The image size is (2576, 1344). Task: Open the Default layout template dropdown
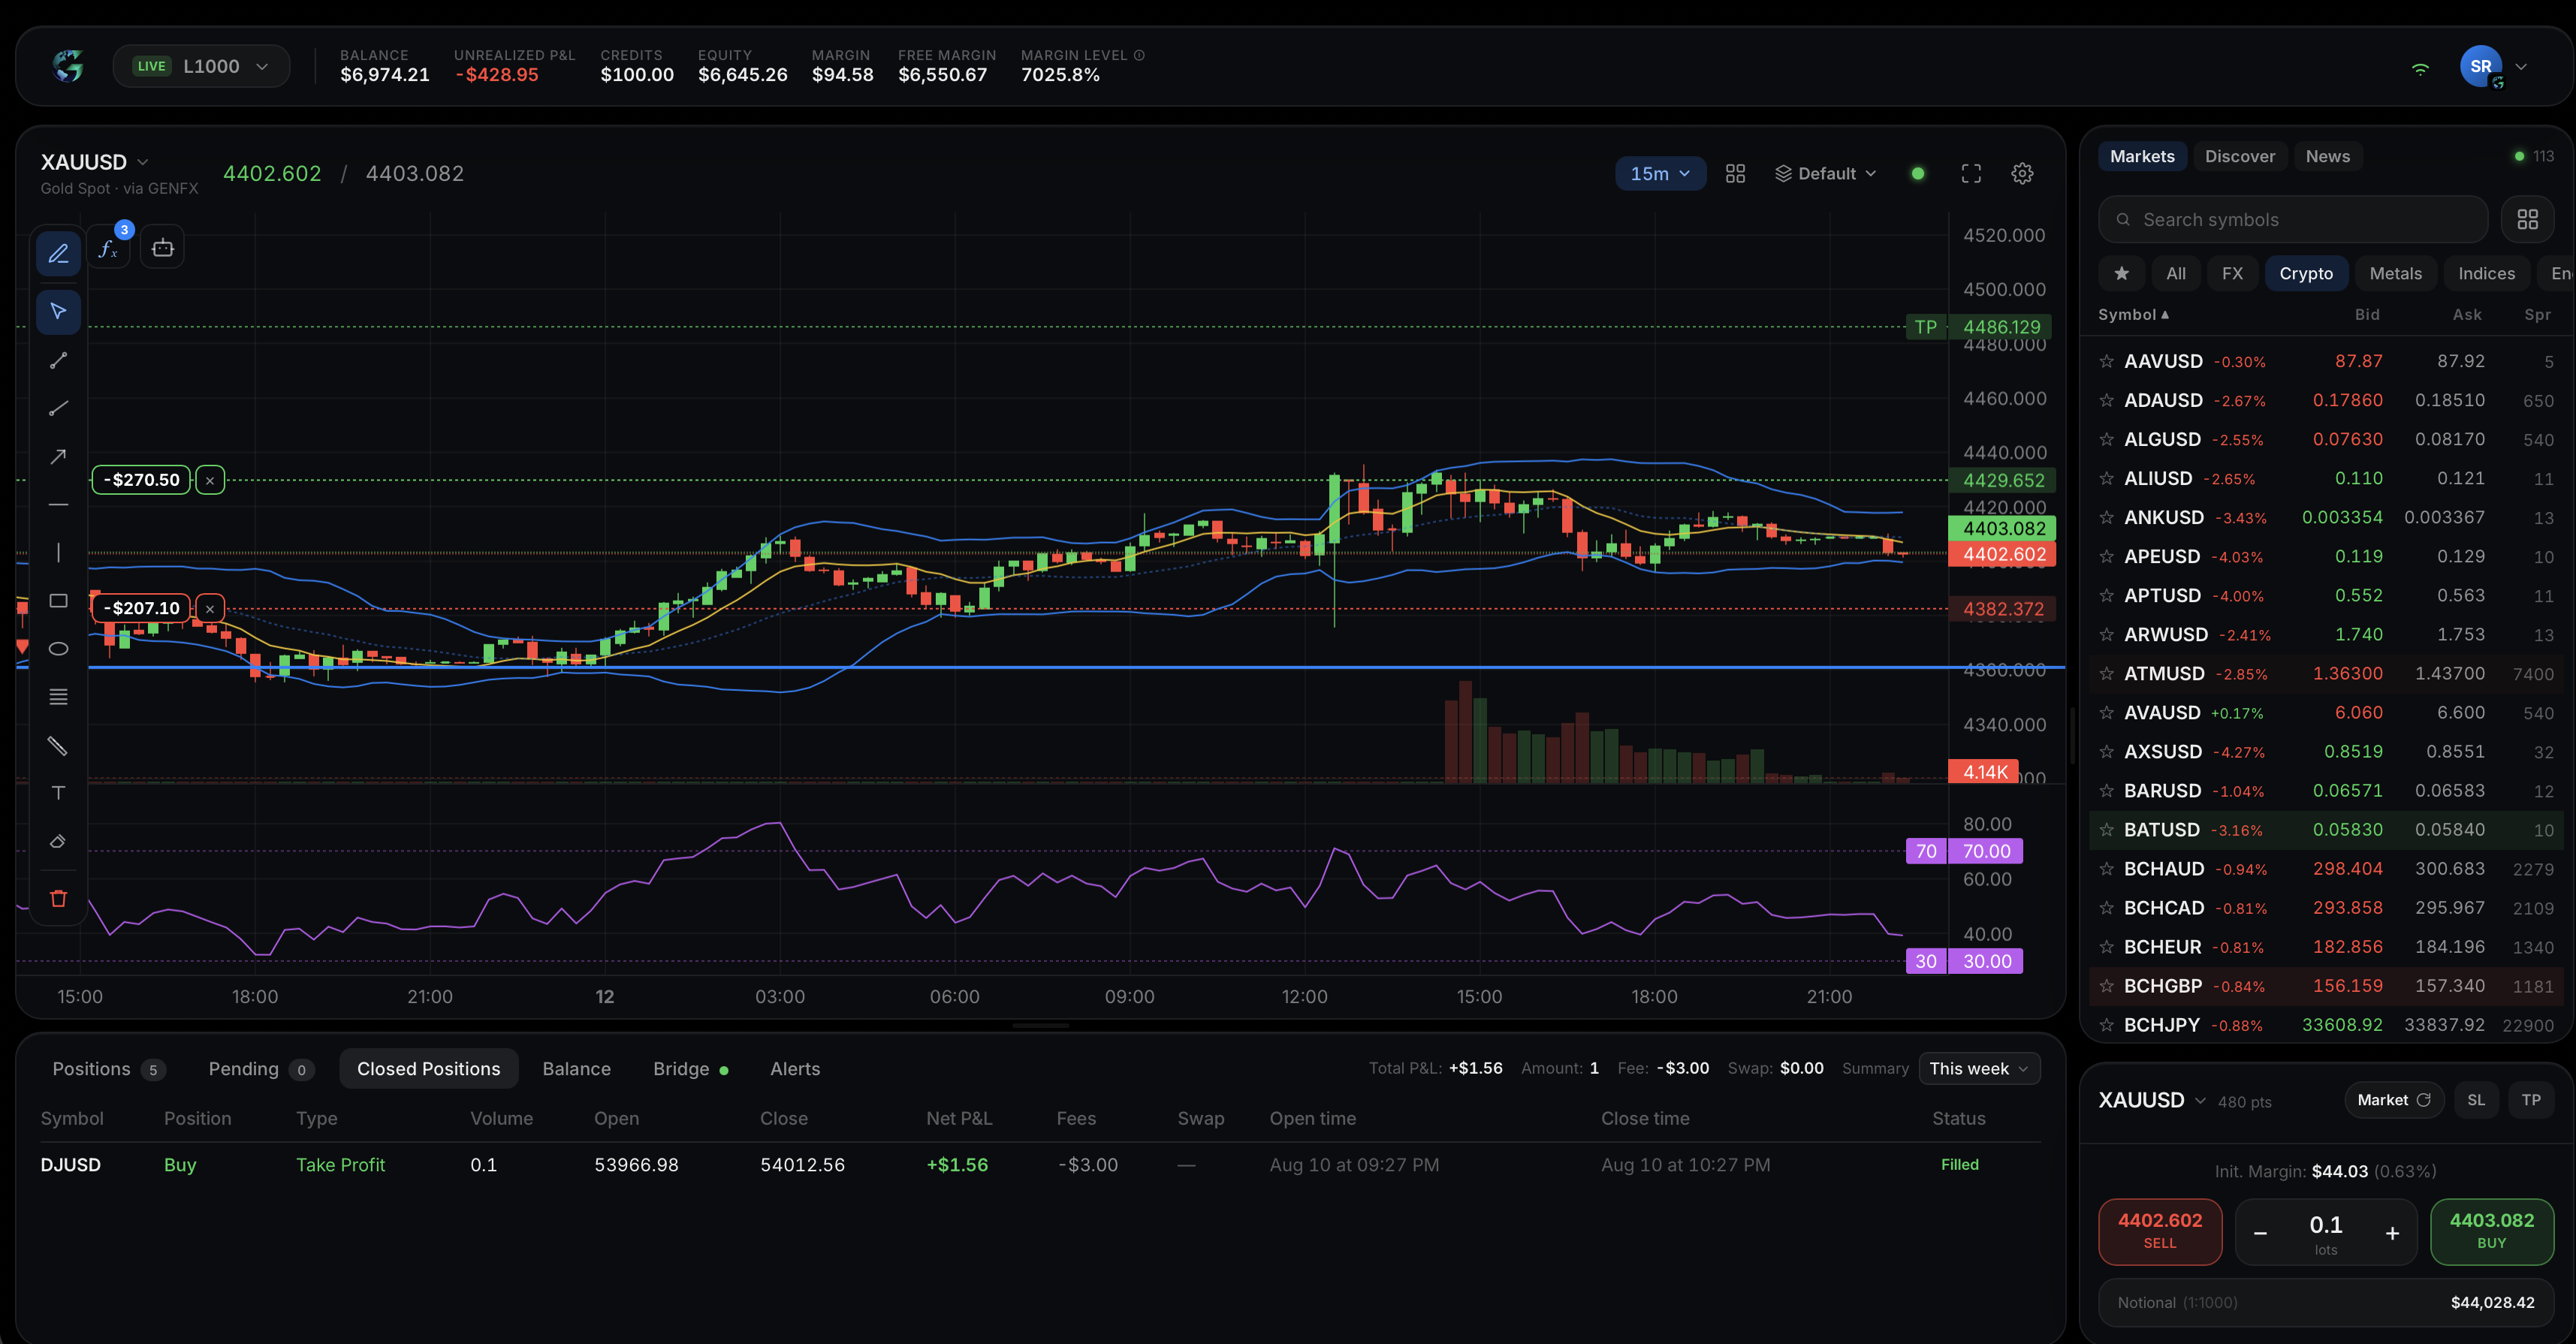coord(1826,174)
